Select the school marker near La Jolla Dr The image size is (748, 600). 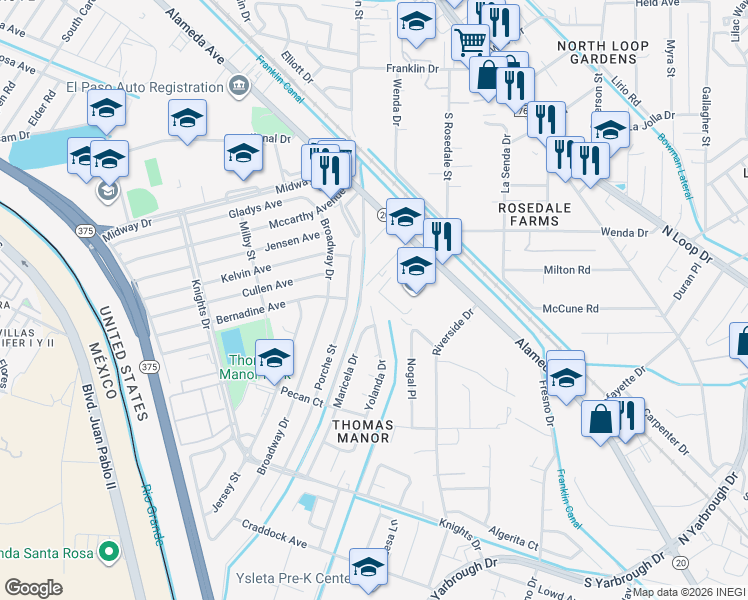[x=610, y=130]
